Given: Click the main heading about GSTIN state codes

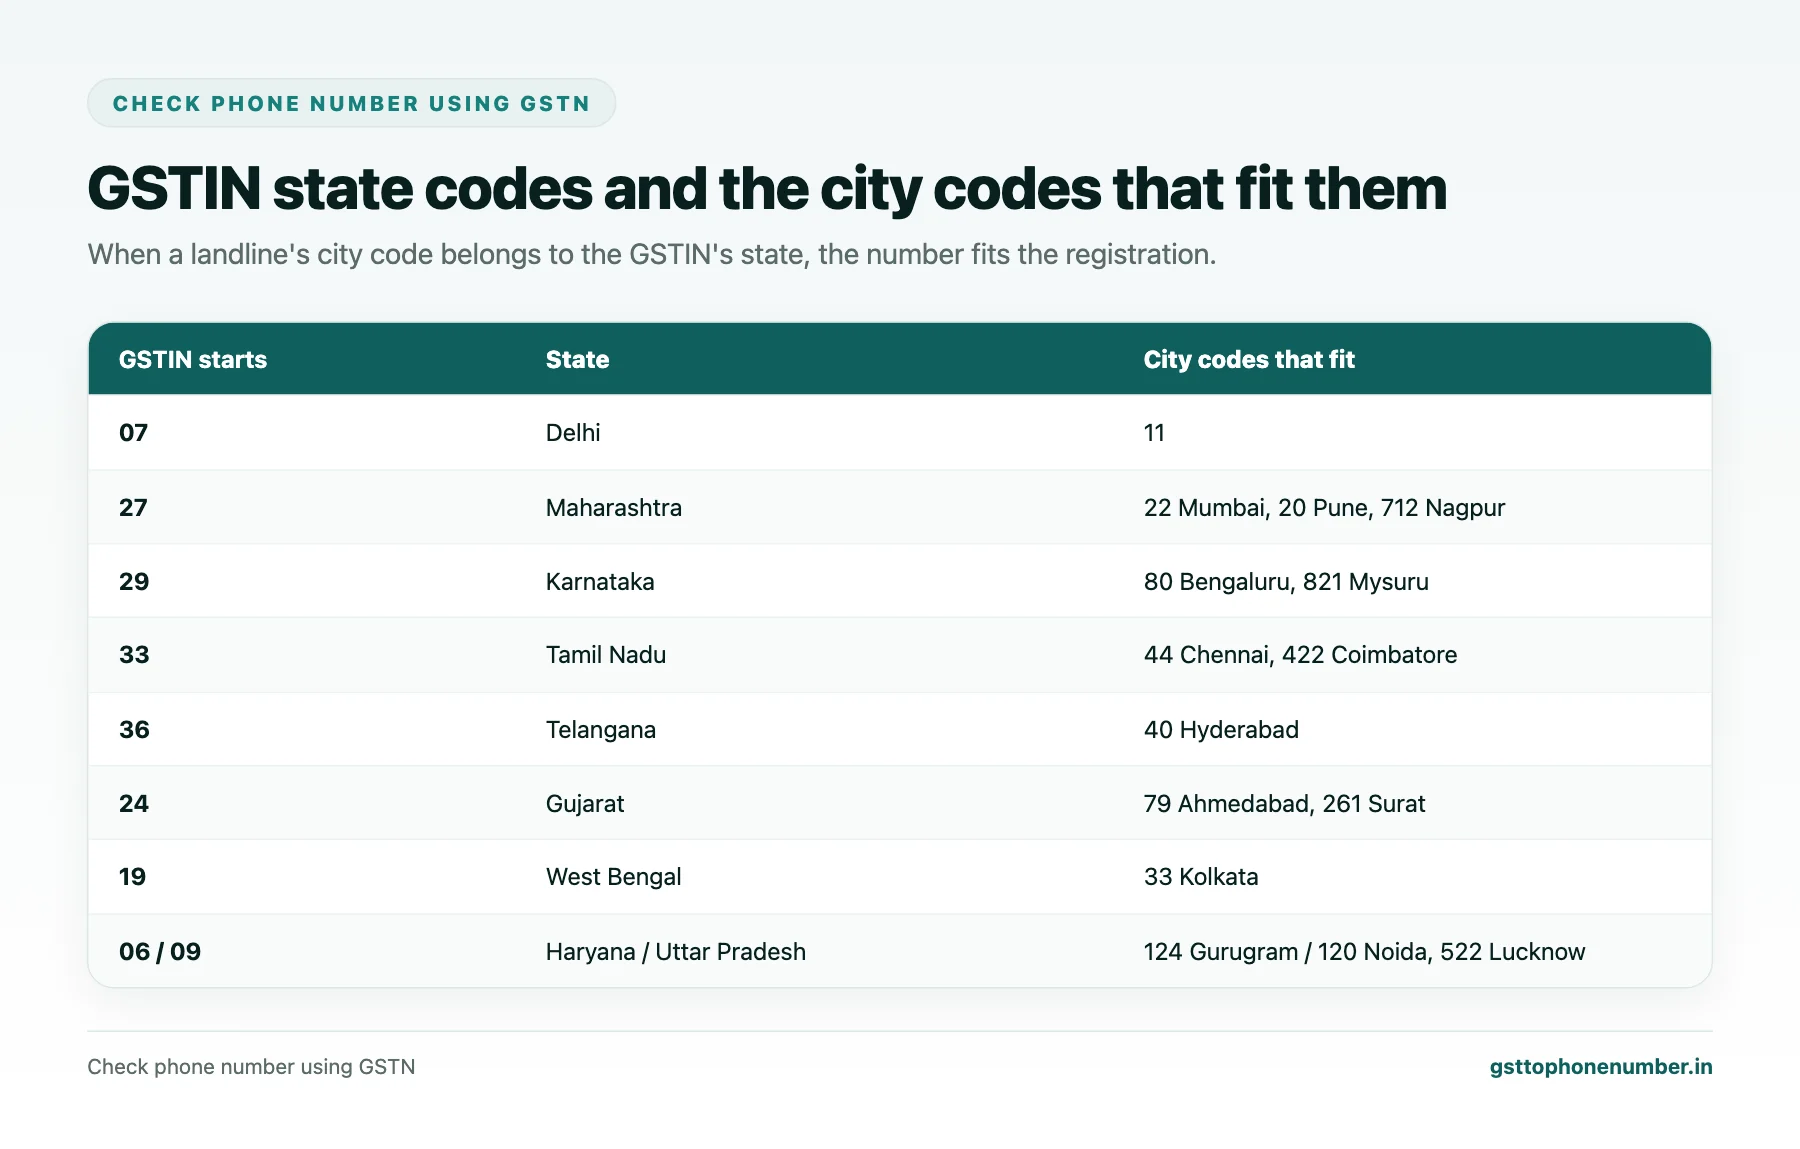Looking at the screenshot, I should (x=767, y=189).
